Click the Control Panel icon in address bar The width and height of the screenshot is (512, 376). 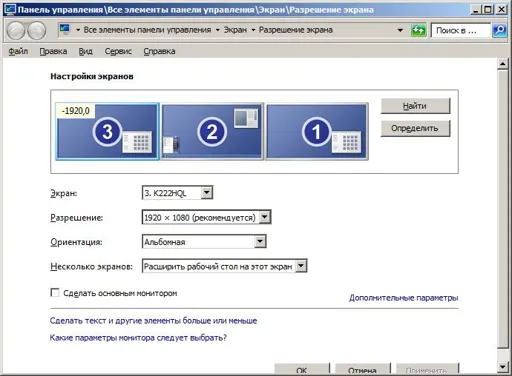click(65, 30)
